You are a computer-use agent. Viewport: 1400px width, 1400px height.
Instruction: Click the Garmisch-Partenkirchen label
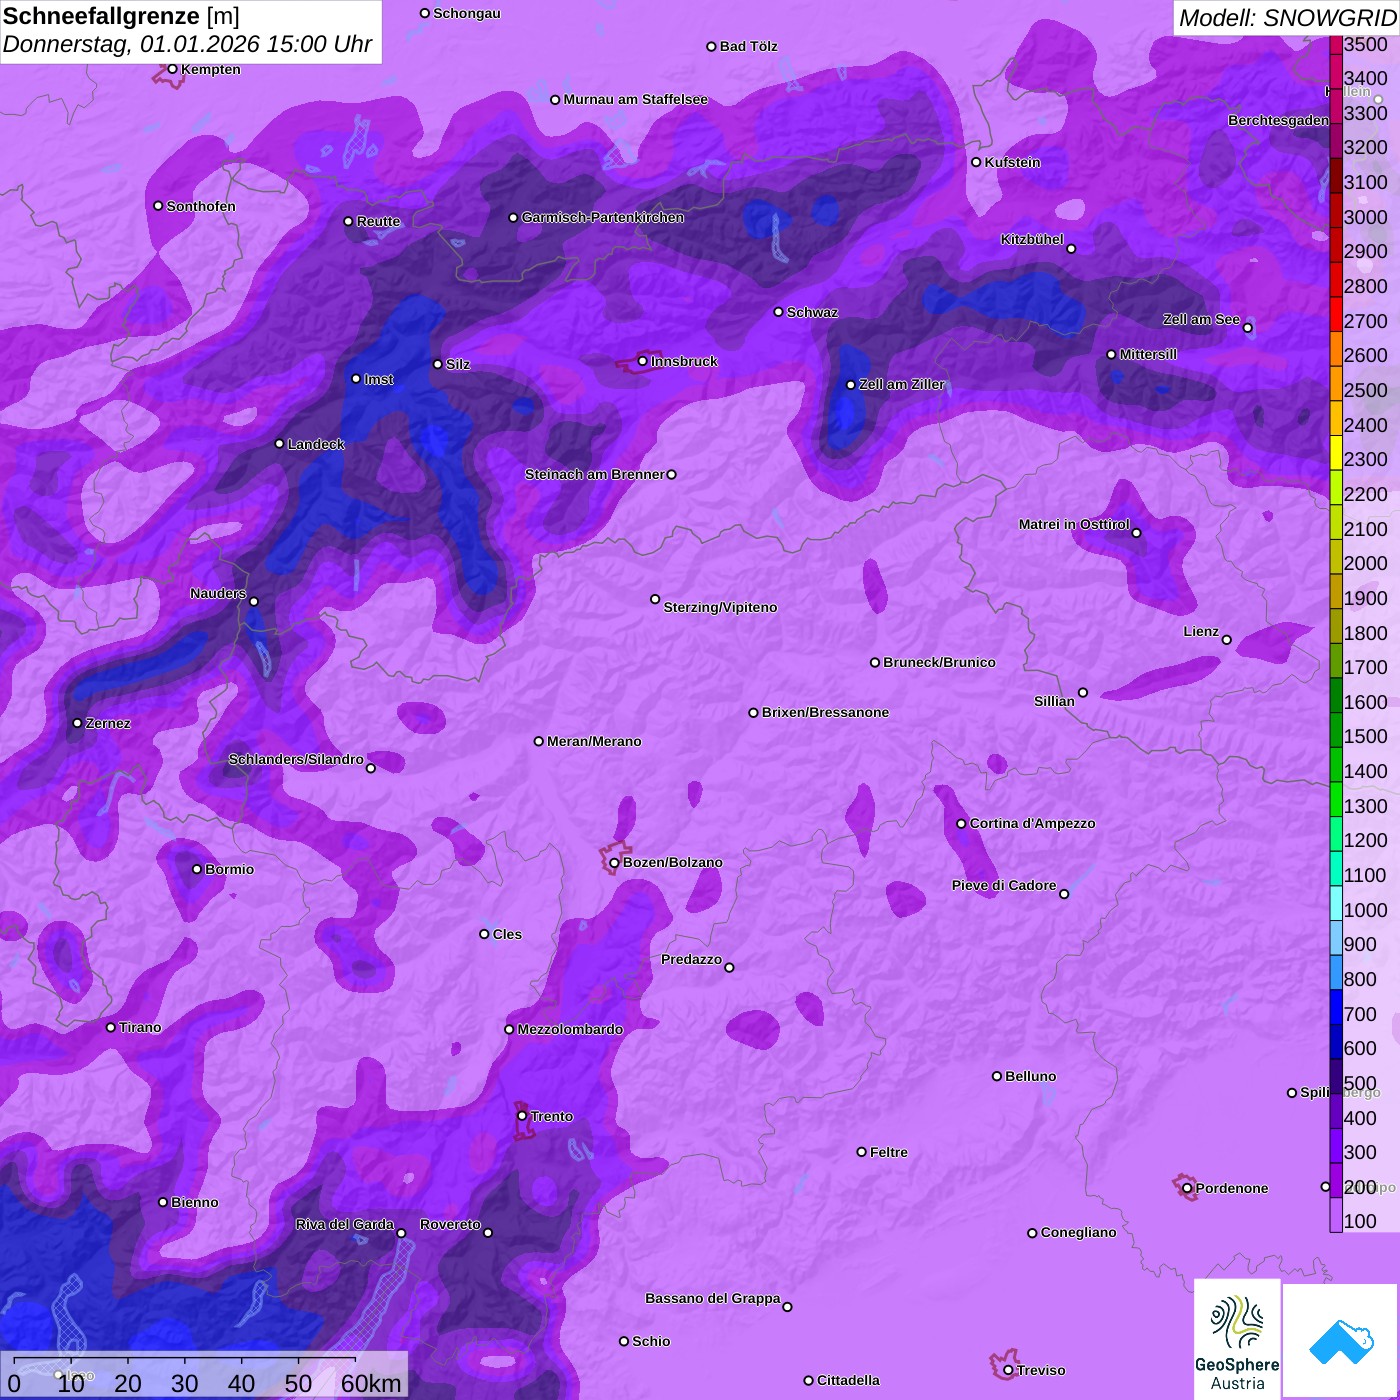[x=603, y=217]
